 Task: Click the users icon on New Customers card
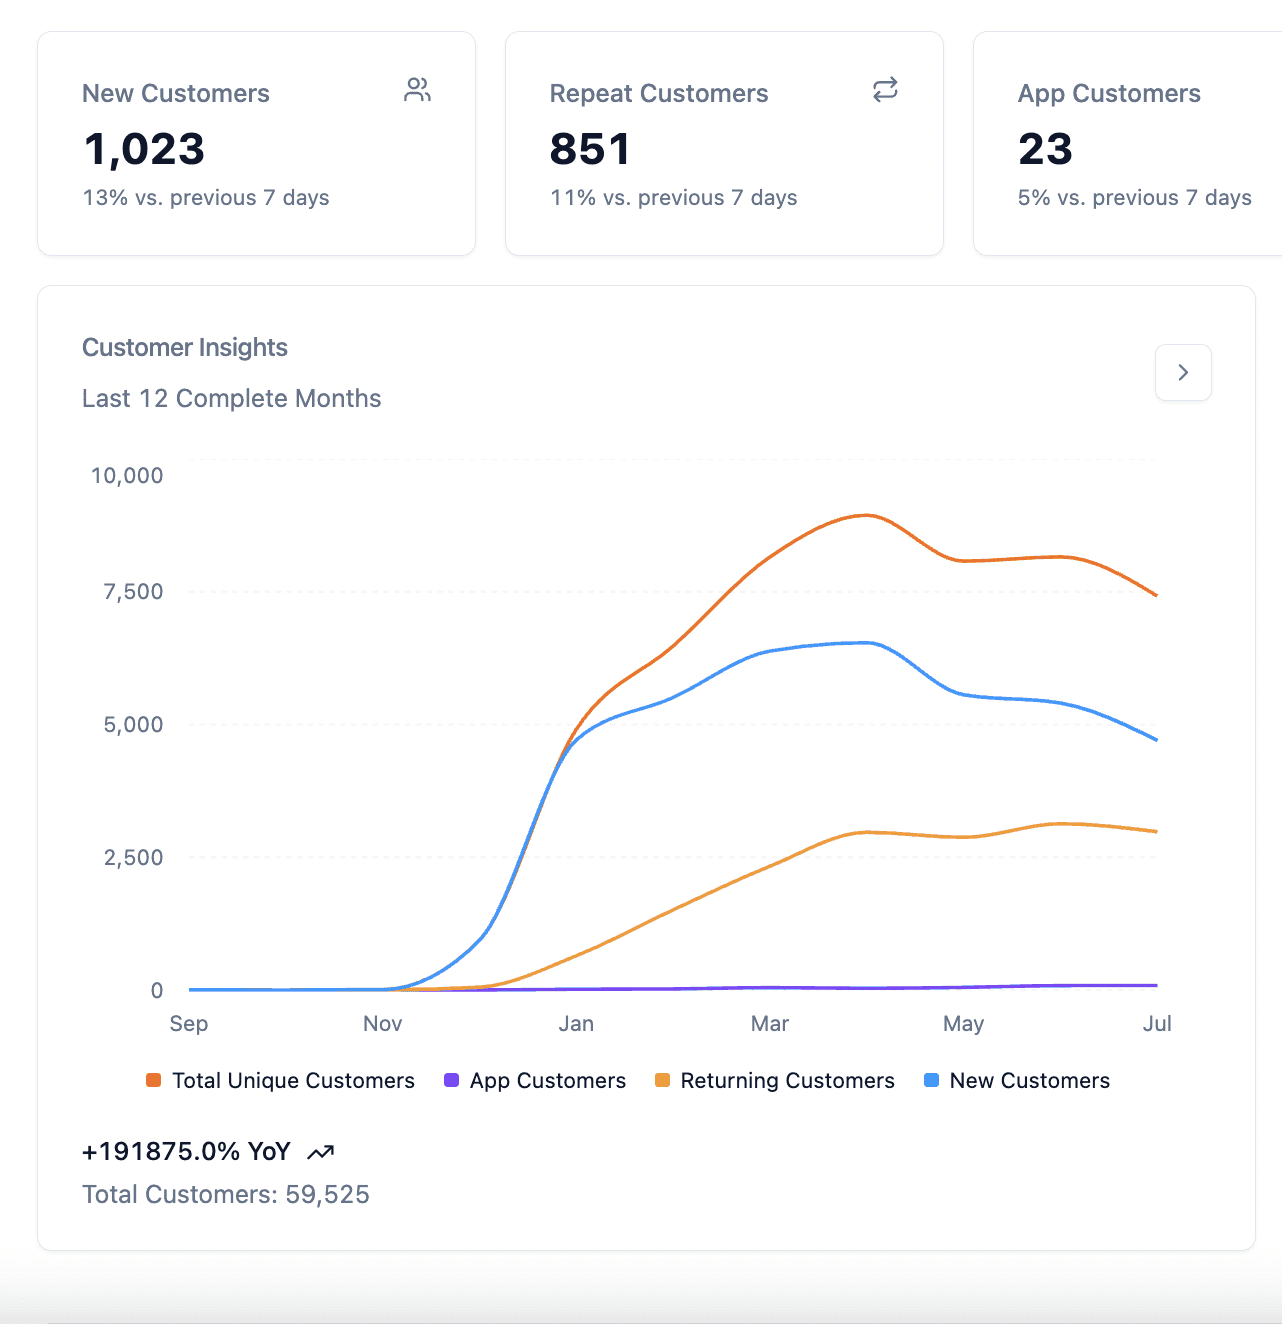click(417, 90)
